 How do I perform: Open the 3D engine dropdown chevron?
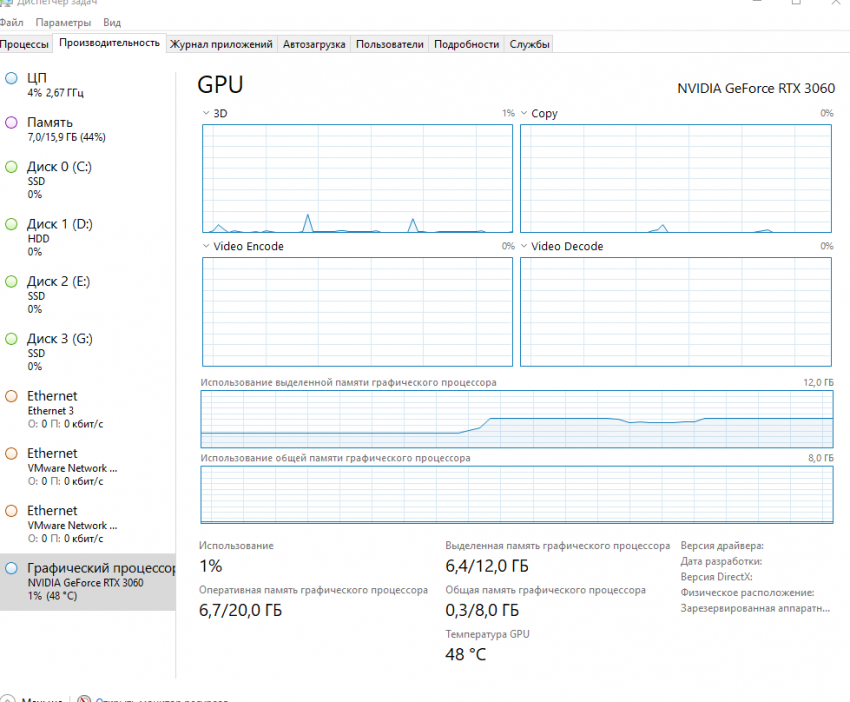tap(205, 113)
